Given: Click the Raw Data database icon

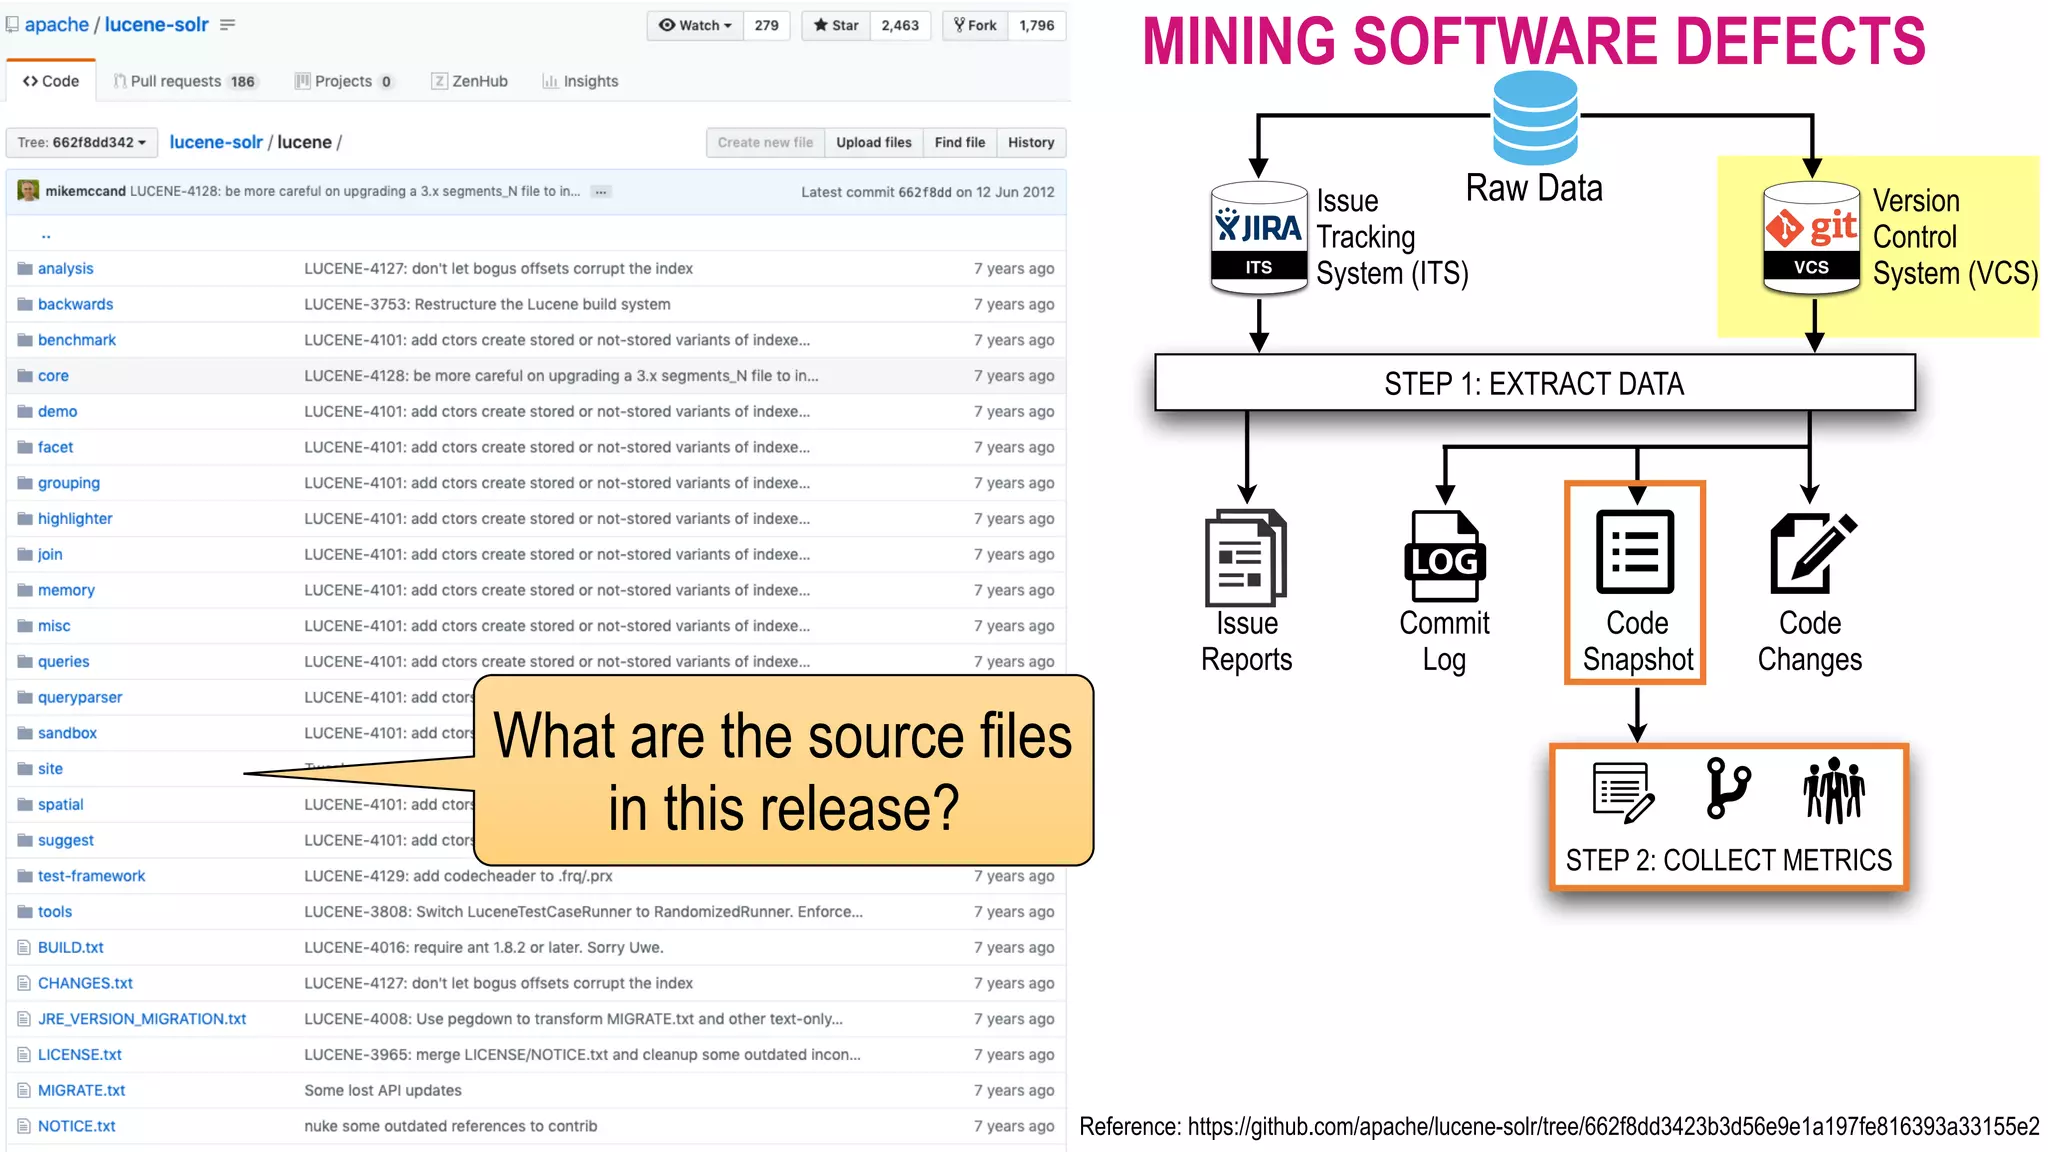Looking at the screenshot, I should pyautogui.click(x=1536, y=119).
